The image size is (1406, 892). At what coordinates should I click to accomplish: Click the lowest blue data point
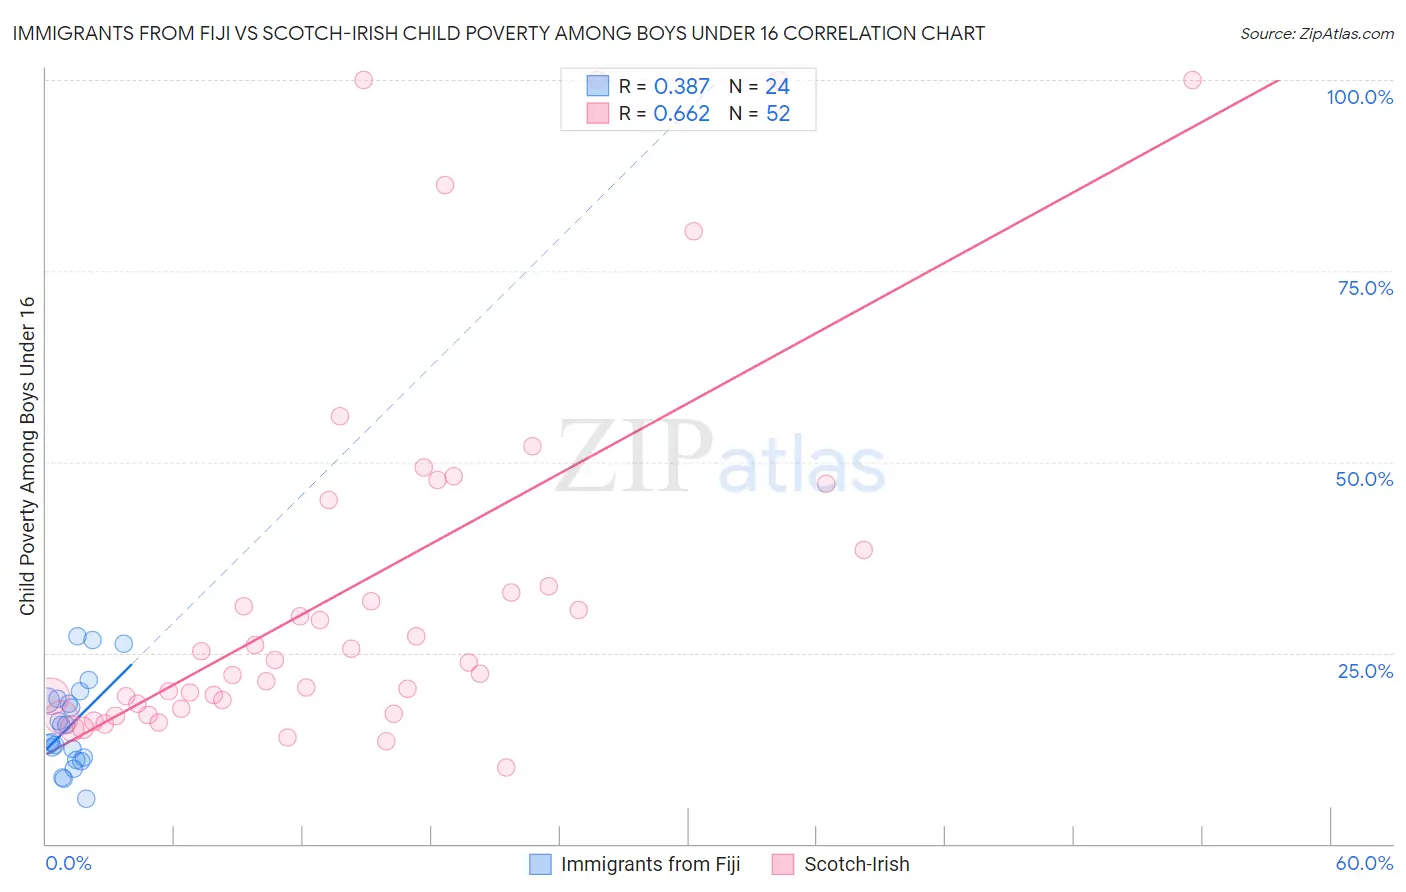click(x=86, y=798)
